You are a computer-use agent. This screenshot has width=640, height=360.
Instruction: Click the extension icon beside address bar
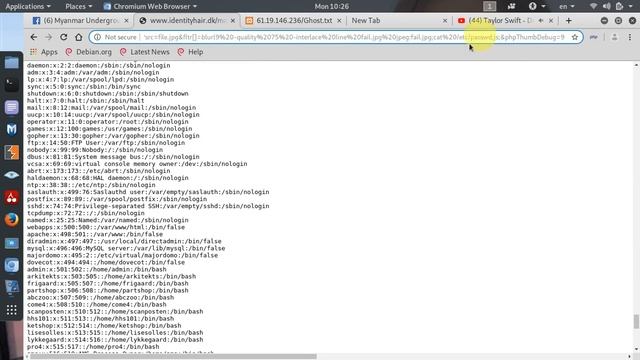(x=594, y=37)
